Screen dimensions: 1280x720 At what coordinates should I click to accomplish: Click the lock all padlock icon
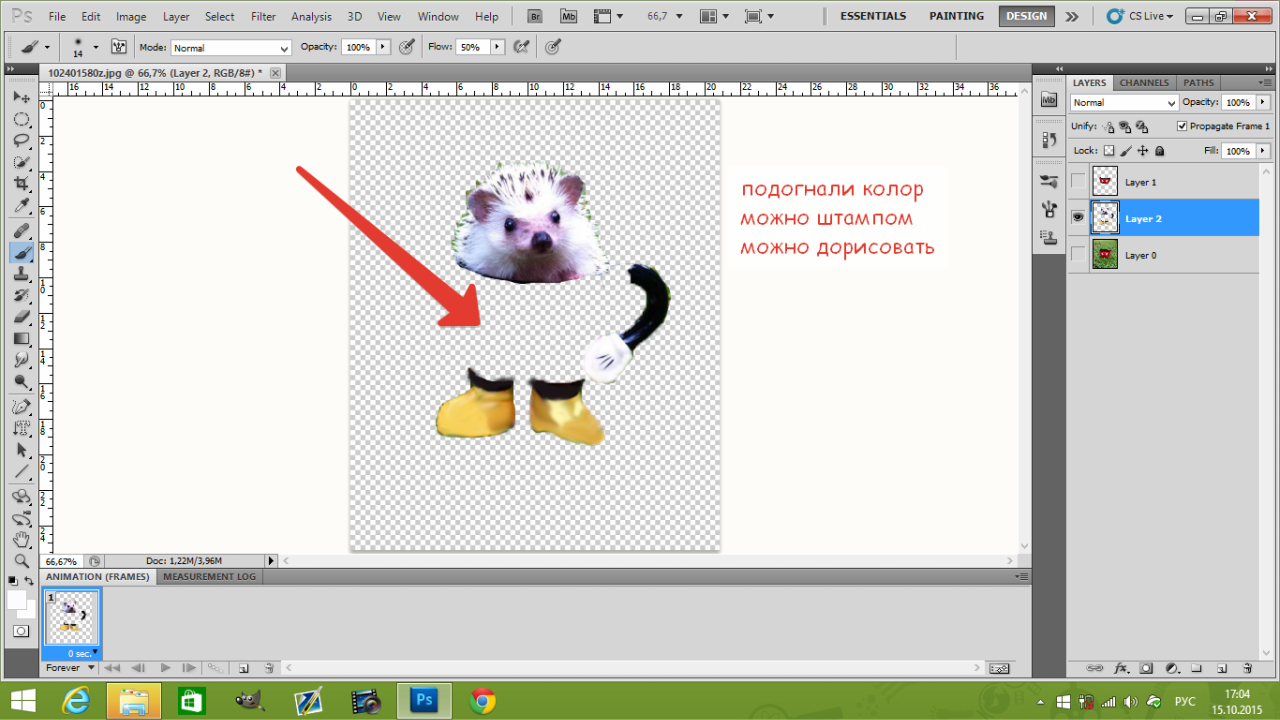point(1159,151)
